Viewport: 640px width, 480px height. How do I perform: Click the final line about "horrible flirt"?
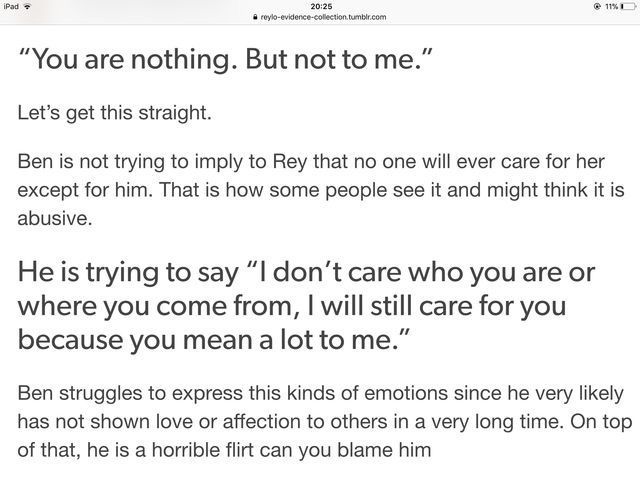224,450
